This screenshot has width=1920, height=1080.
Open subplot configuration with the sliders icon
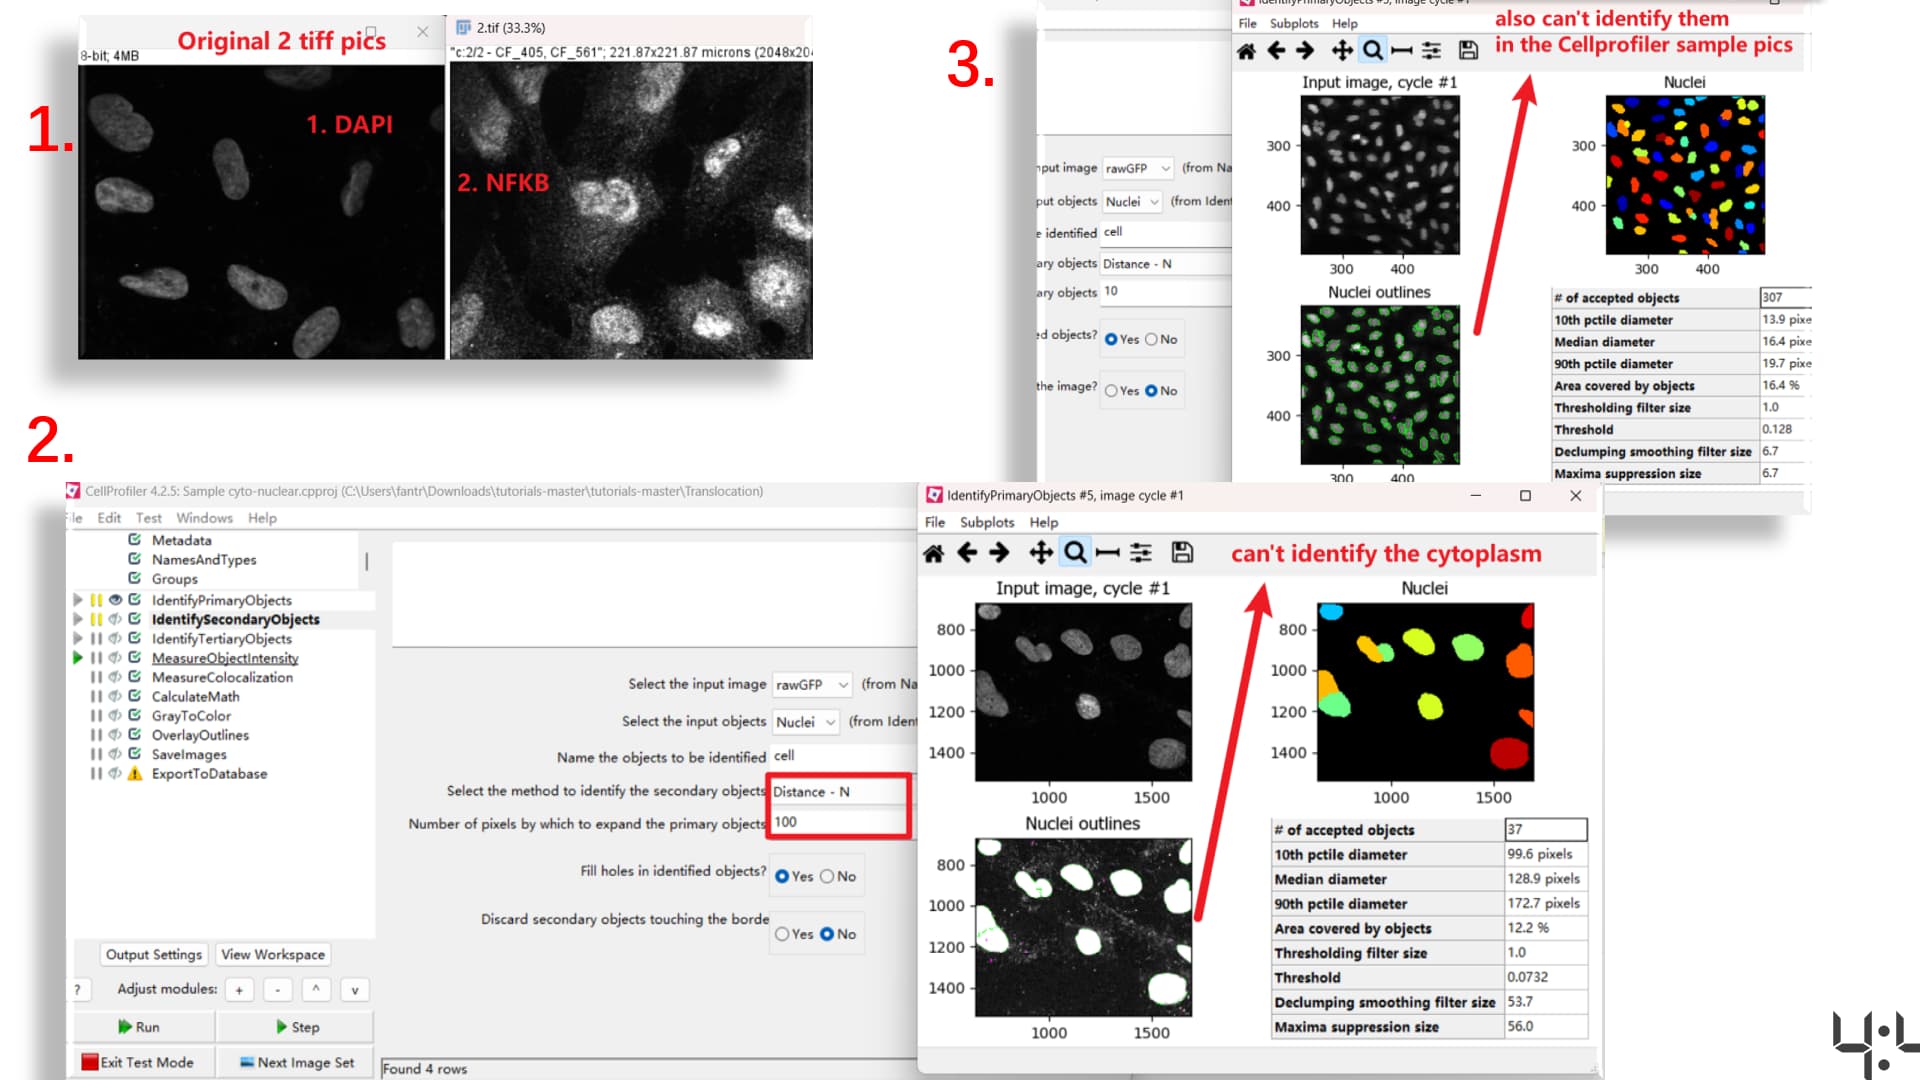pyautogui.click(x=1140, y=552)
